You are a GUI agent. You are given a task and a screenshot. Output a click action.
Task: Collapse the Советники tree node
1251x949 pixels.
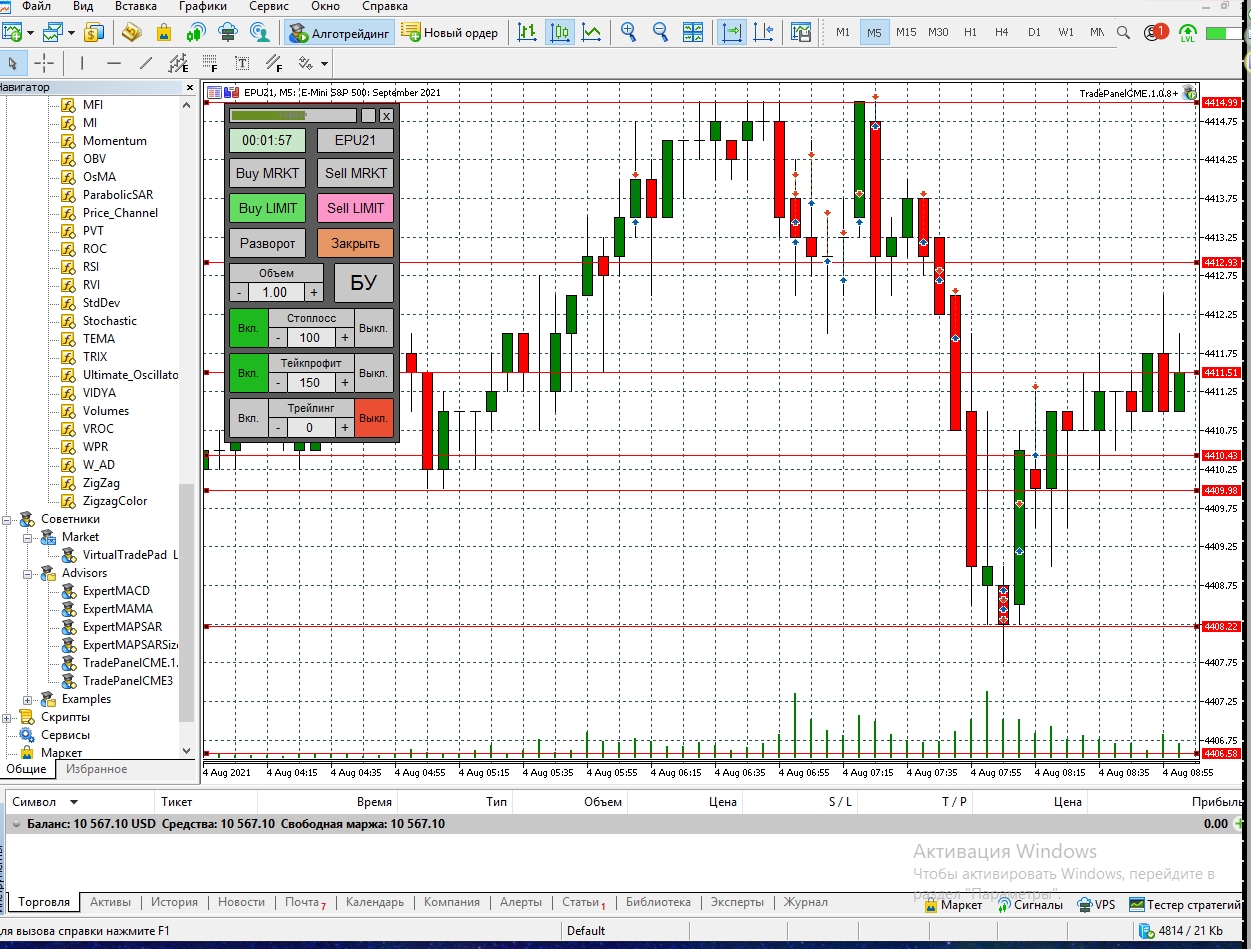[x=7, y=519]
